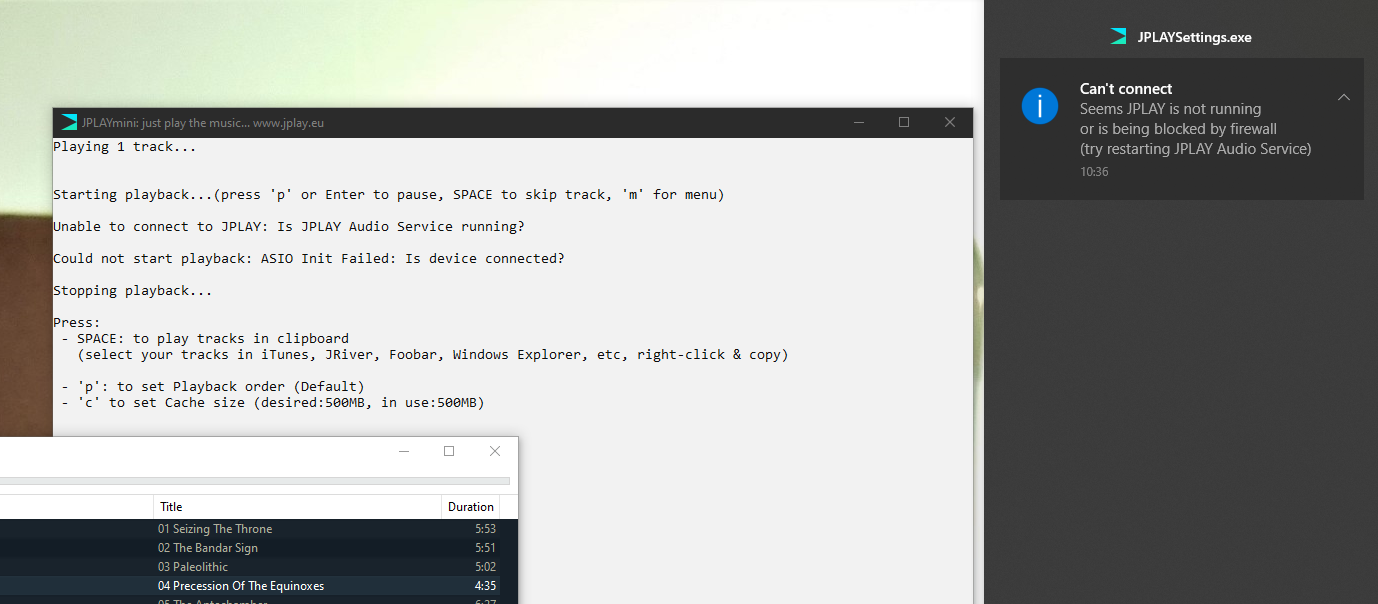Click the Title column header
This screenshot has height=604, width=1378.
point(171,507)
